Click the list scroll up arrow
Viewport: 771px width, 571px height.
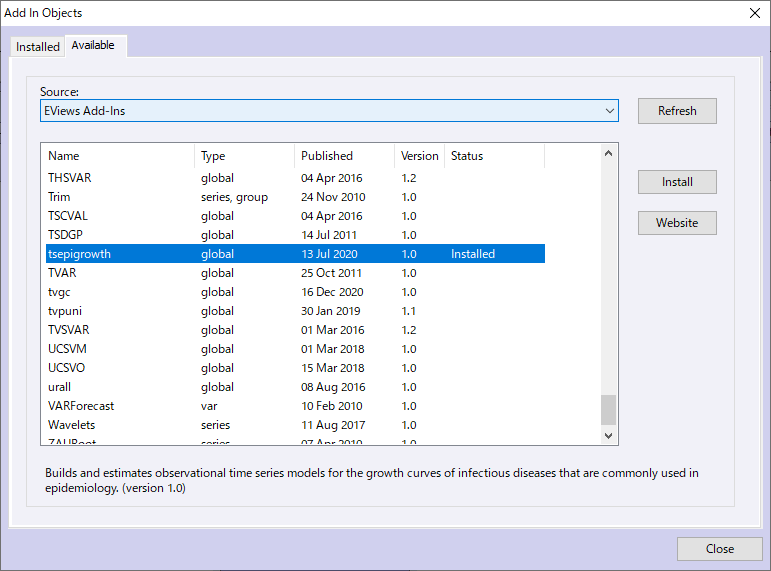pos(608,153)
